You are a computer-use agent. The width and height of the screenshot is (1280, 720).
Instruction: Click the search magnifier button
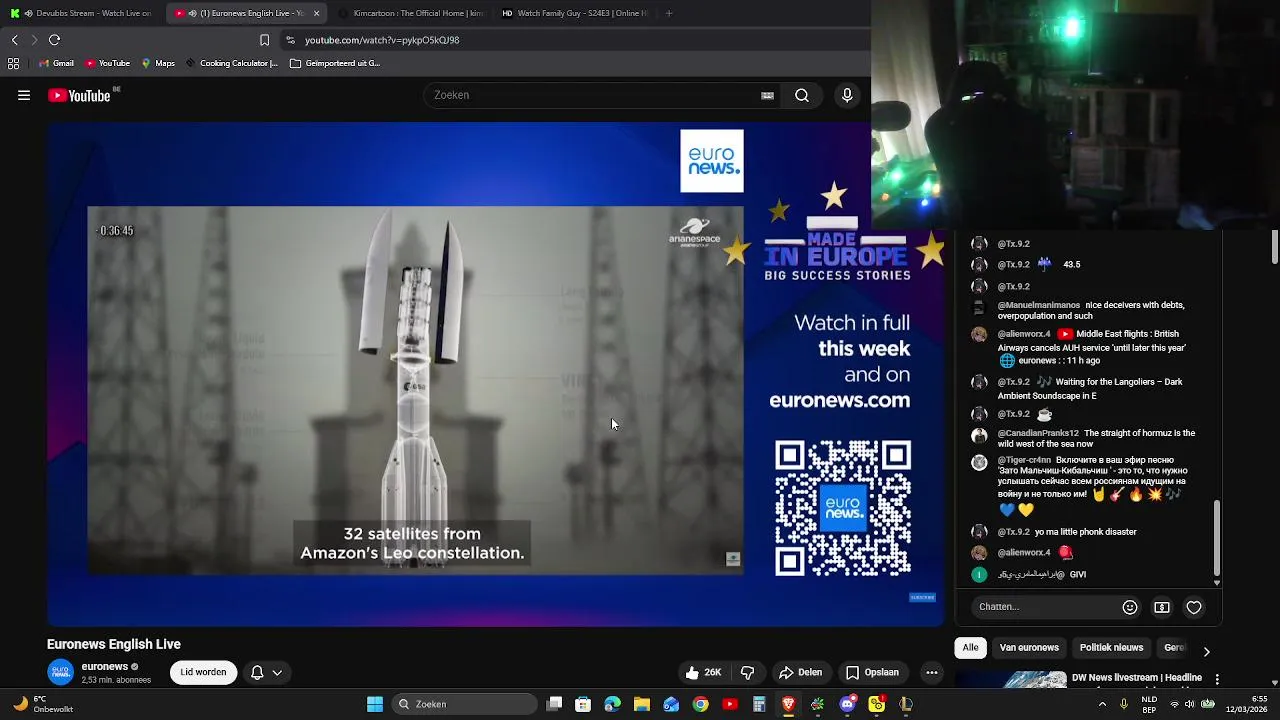pos(802,96)
